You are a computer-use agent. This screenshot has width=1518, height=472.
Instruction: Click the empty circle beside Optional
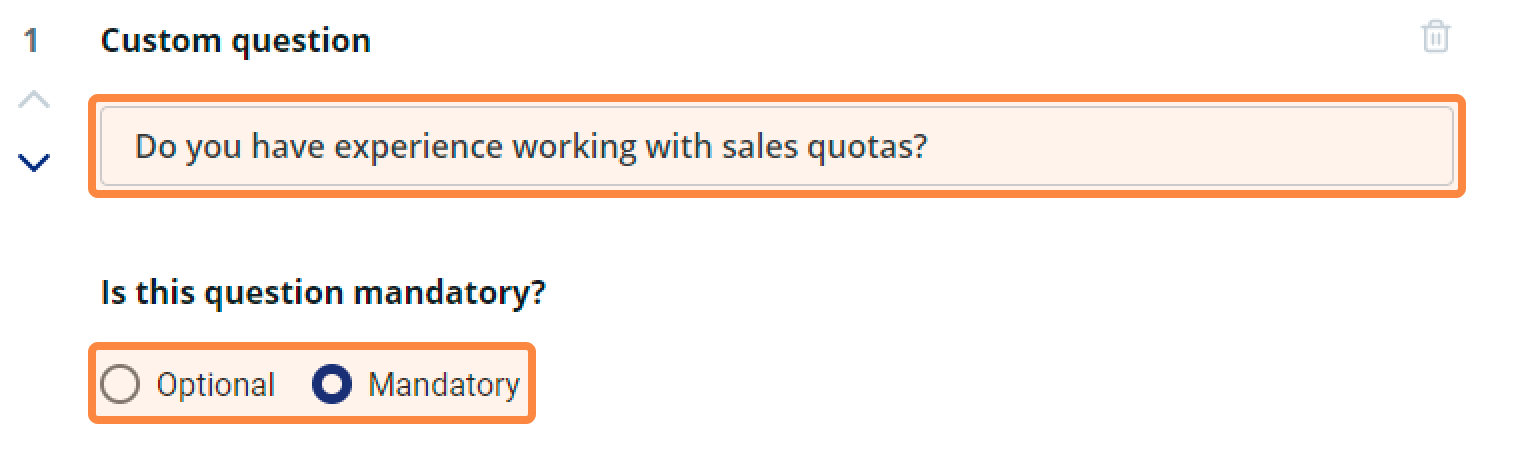[120, 385]
